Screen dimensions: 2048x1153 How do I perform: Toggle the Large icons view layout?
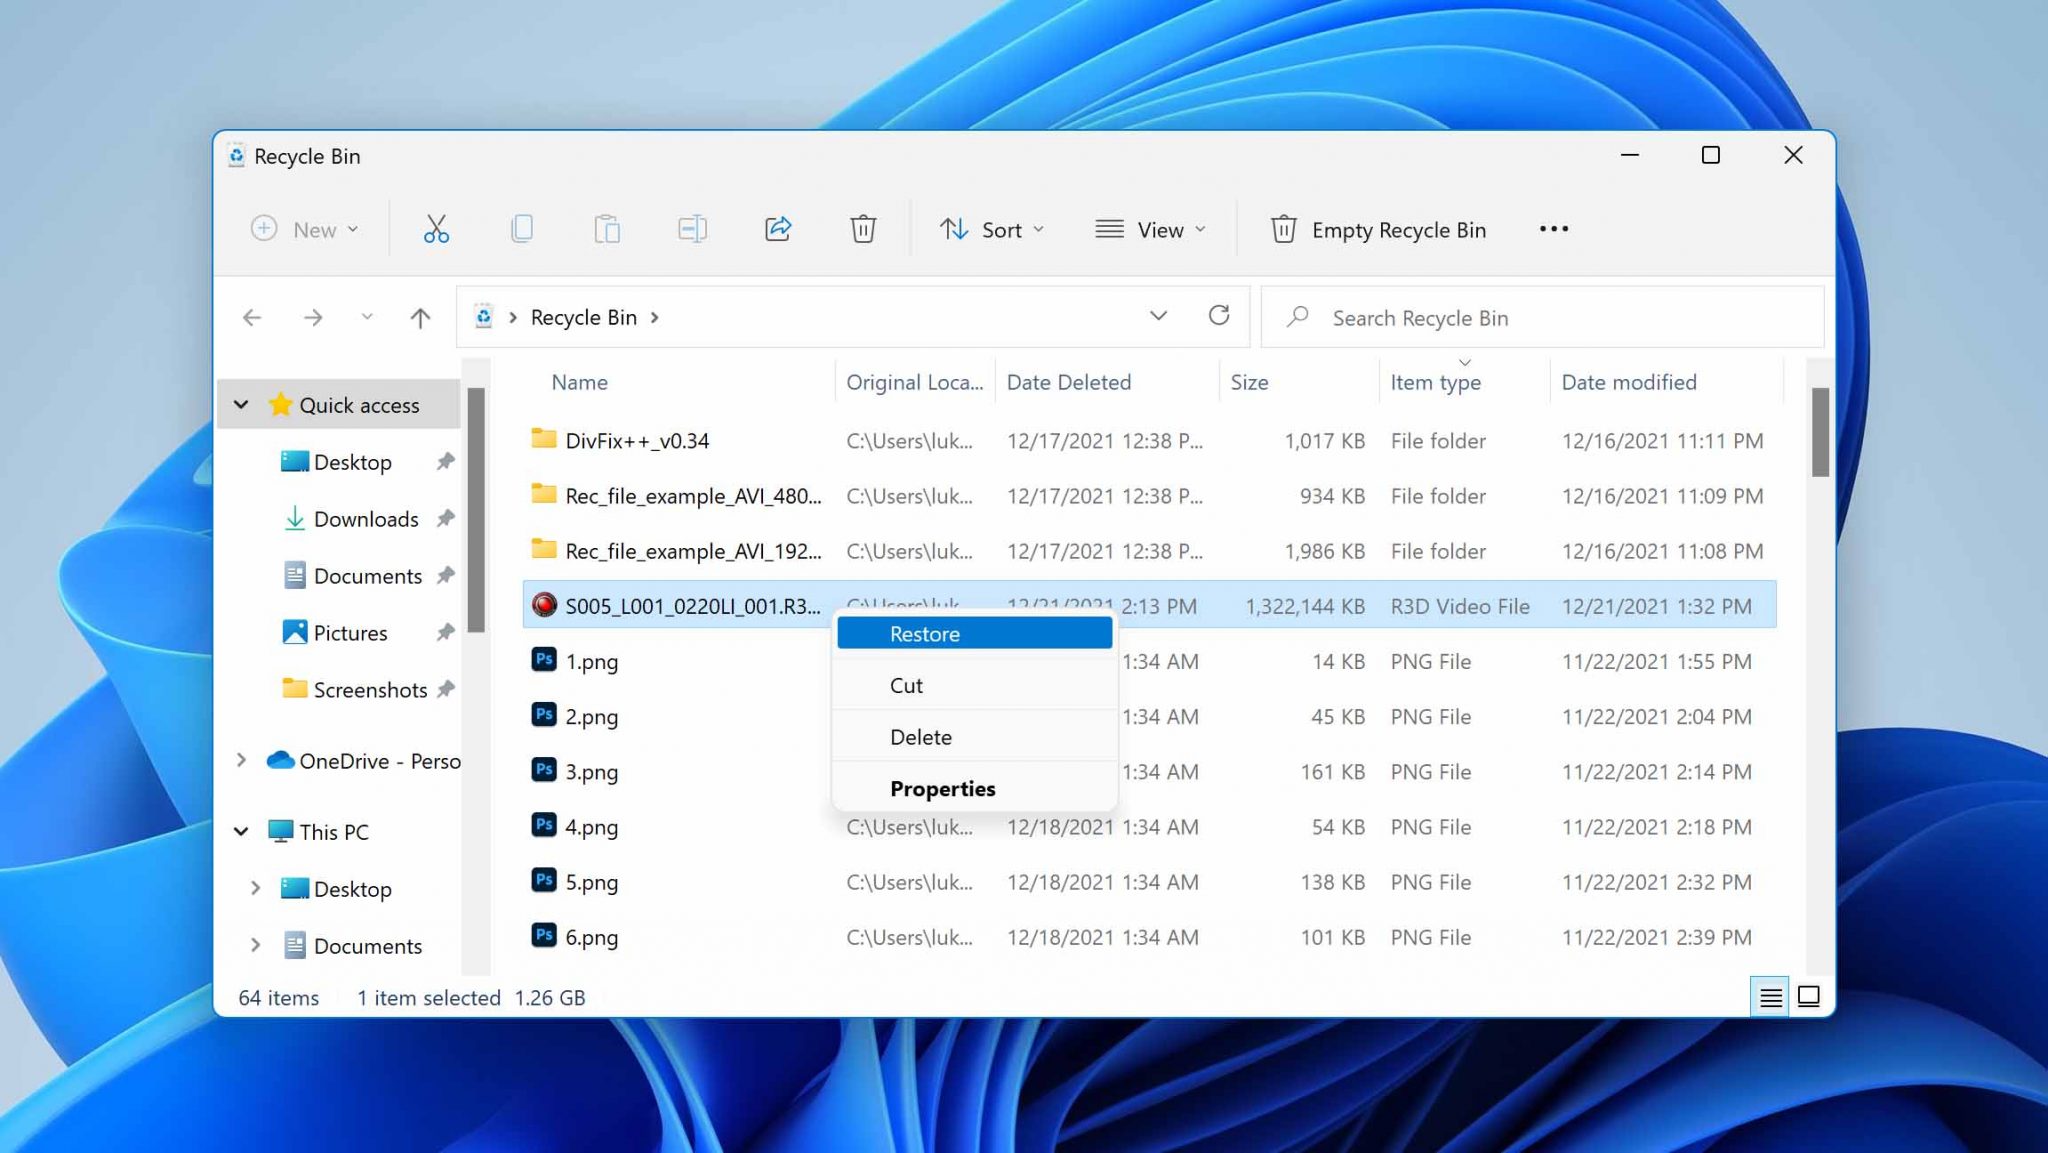[x=1806, y=996]
